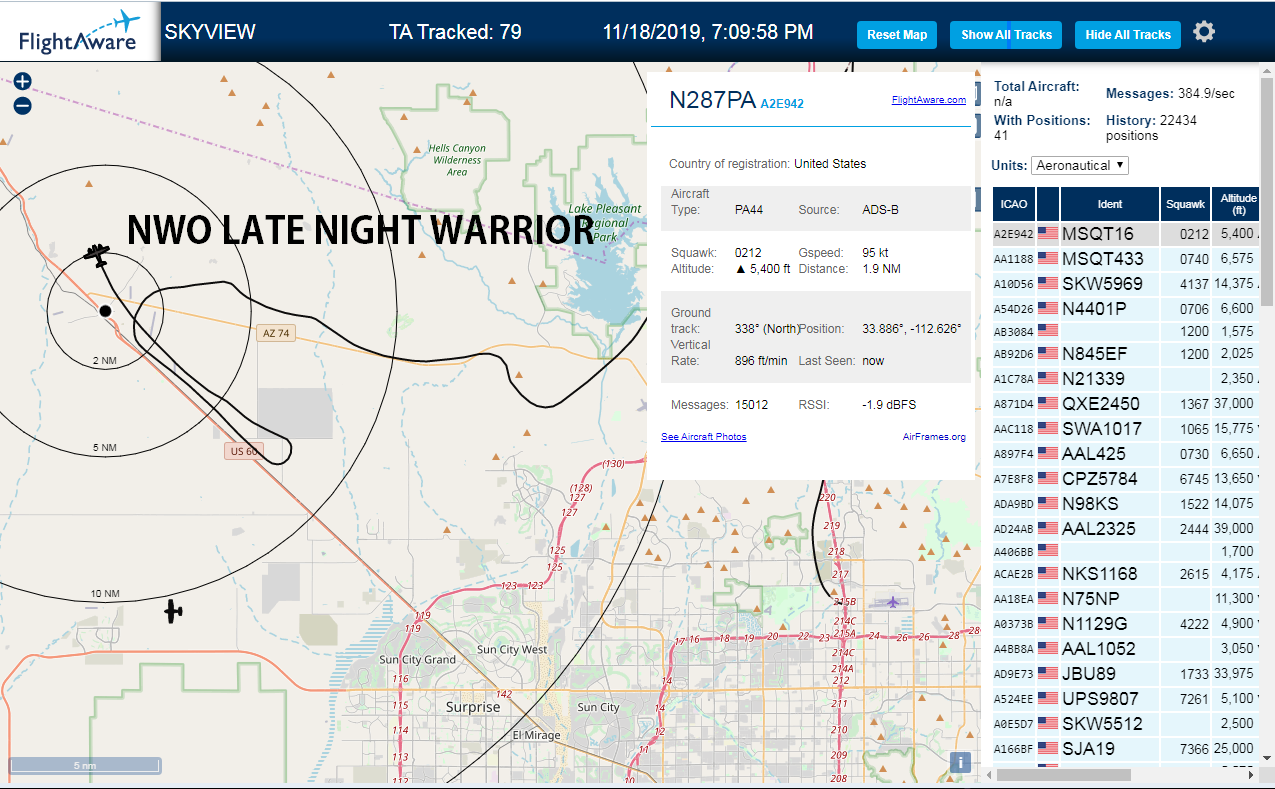The image size is (1275, 789).
Task: Select AAL1052 aircraft row
Action: pyautogui.click(x=1126, y=648)
